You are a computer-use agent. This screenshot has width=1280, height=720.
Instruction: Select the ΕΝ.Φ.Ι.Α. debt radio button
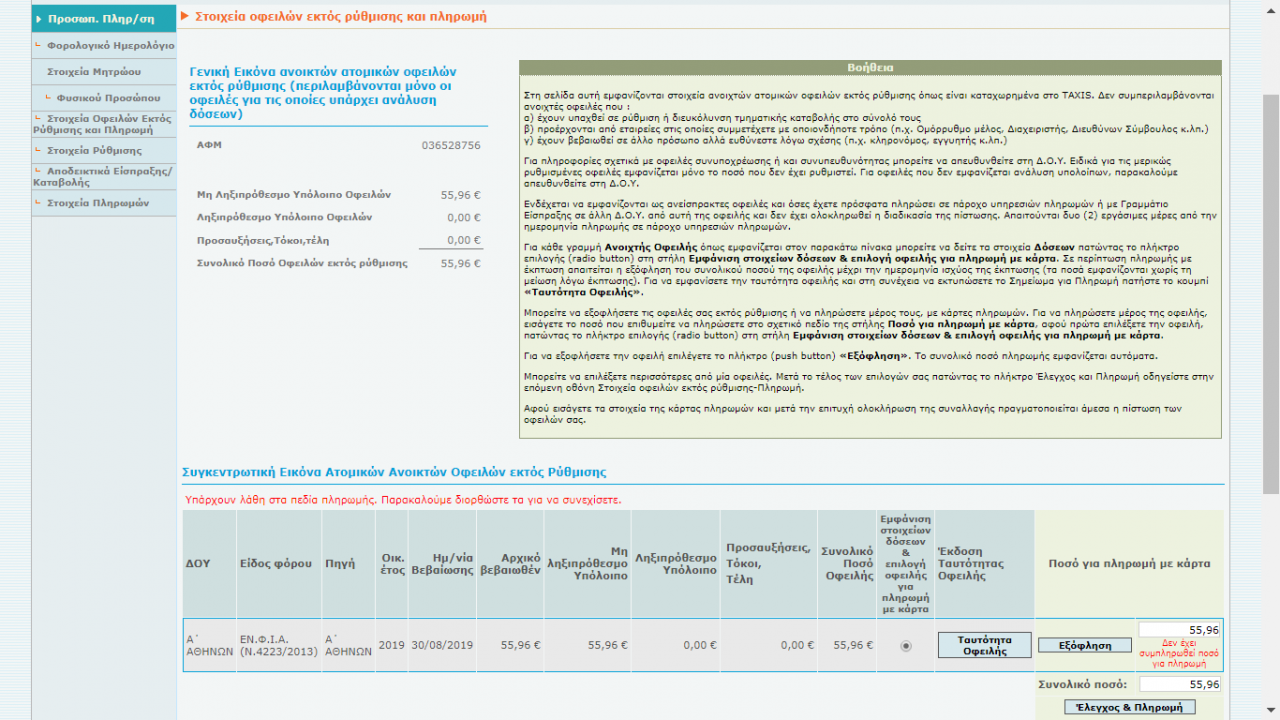[906, 646]
